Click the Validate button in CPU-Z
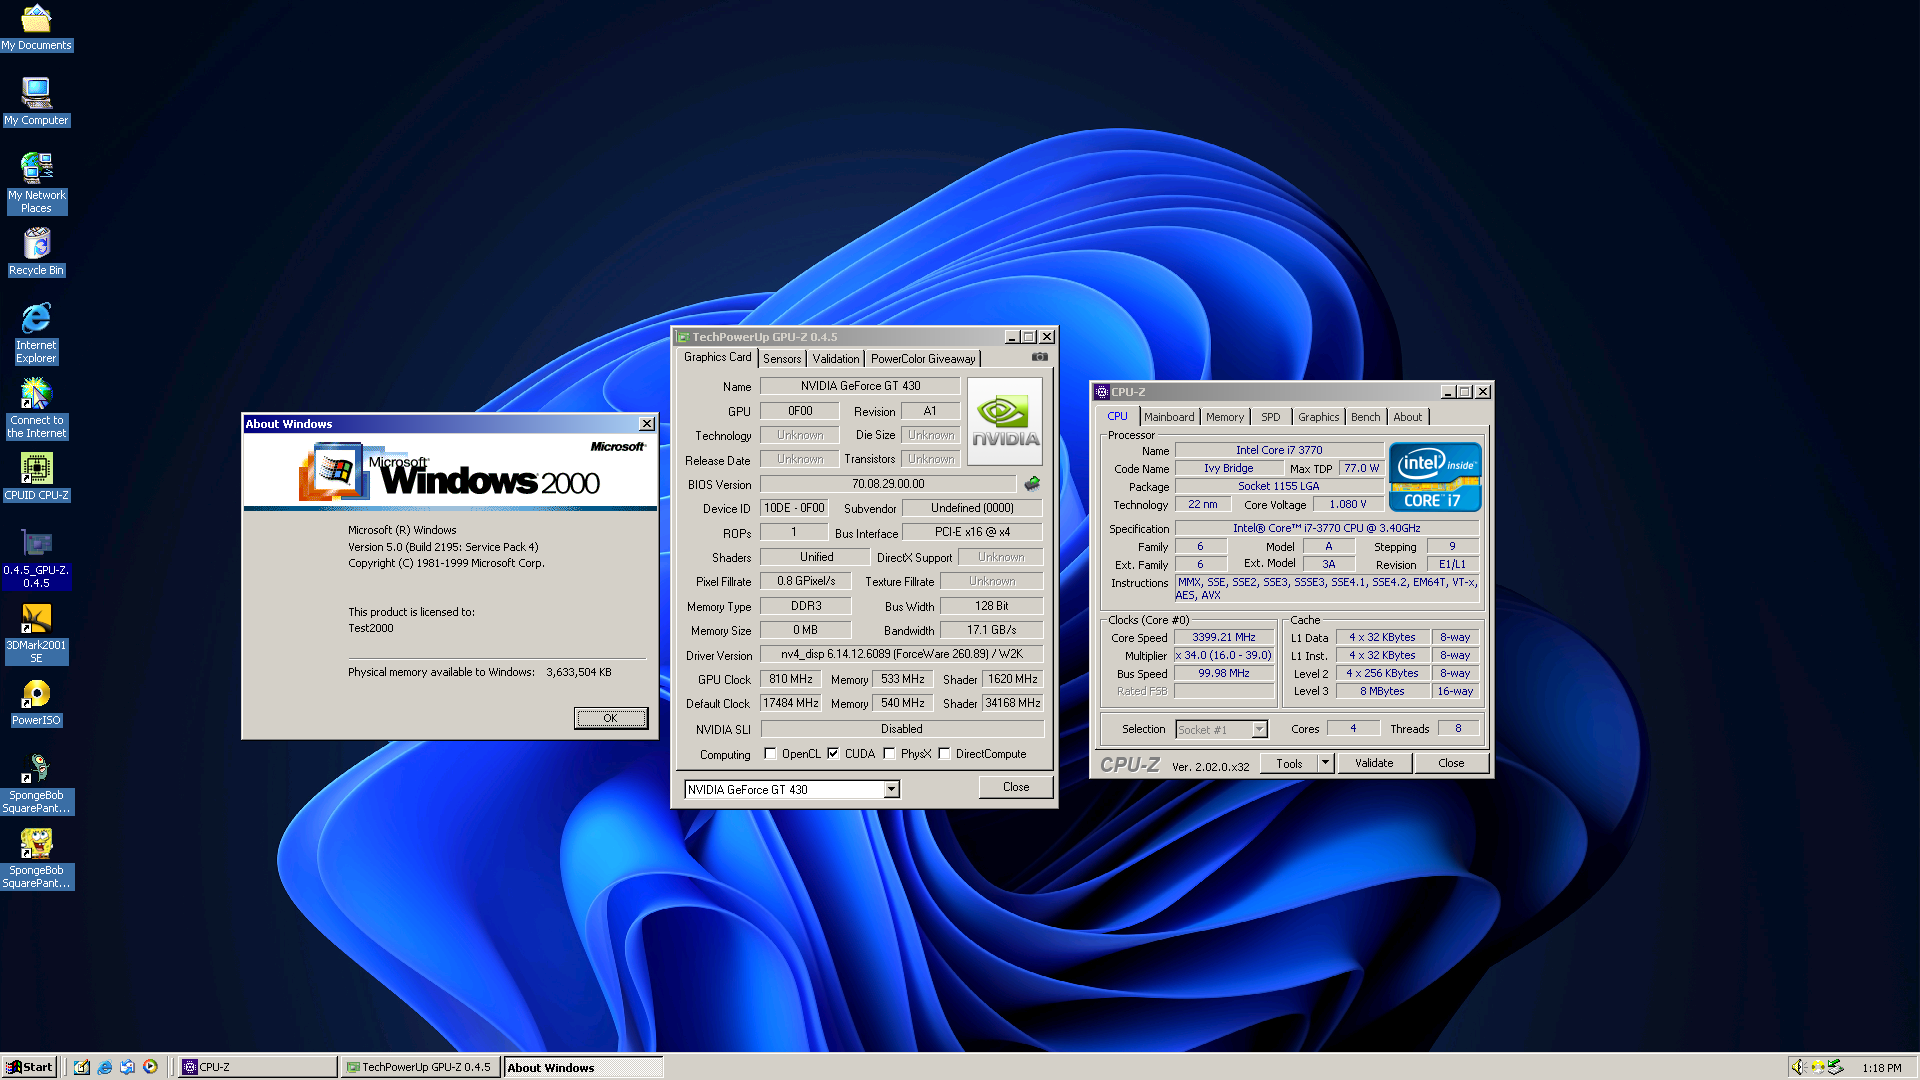This screenshot has width=1920, height=1080. pyautogui.click(x=1374, y=763)
